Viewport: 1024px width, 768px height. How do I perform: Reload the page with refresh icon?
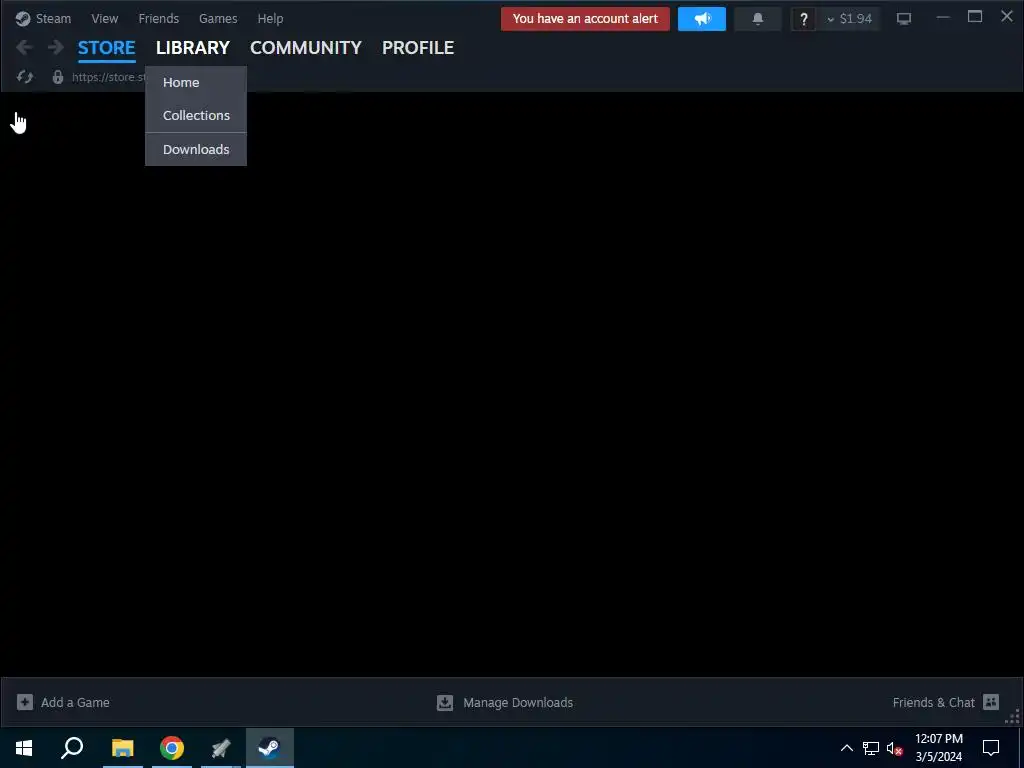click(x=25, y=77)
